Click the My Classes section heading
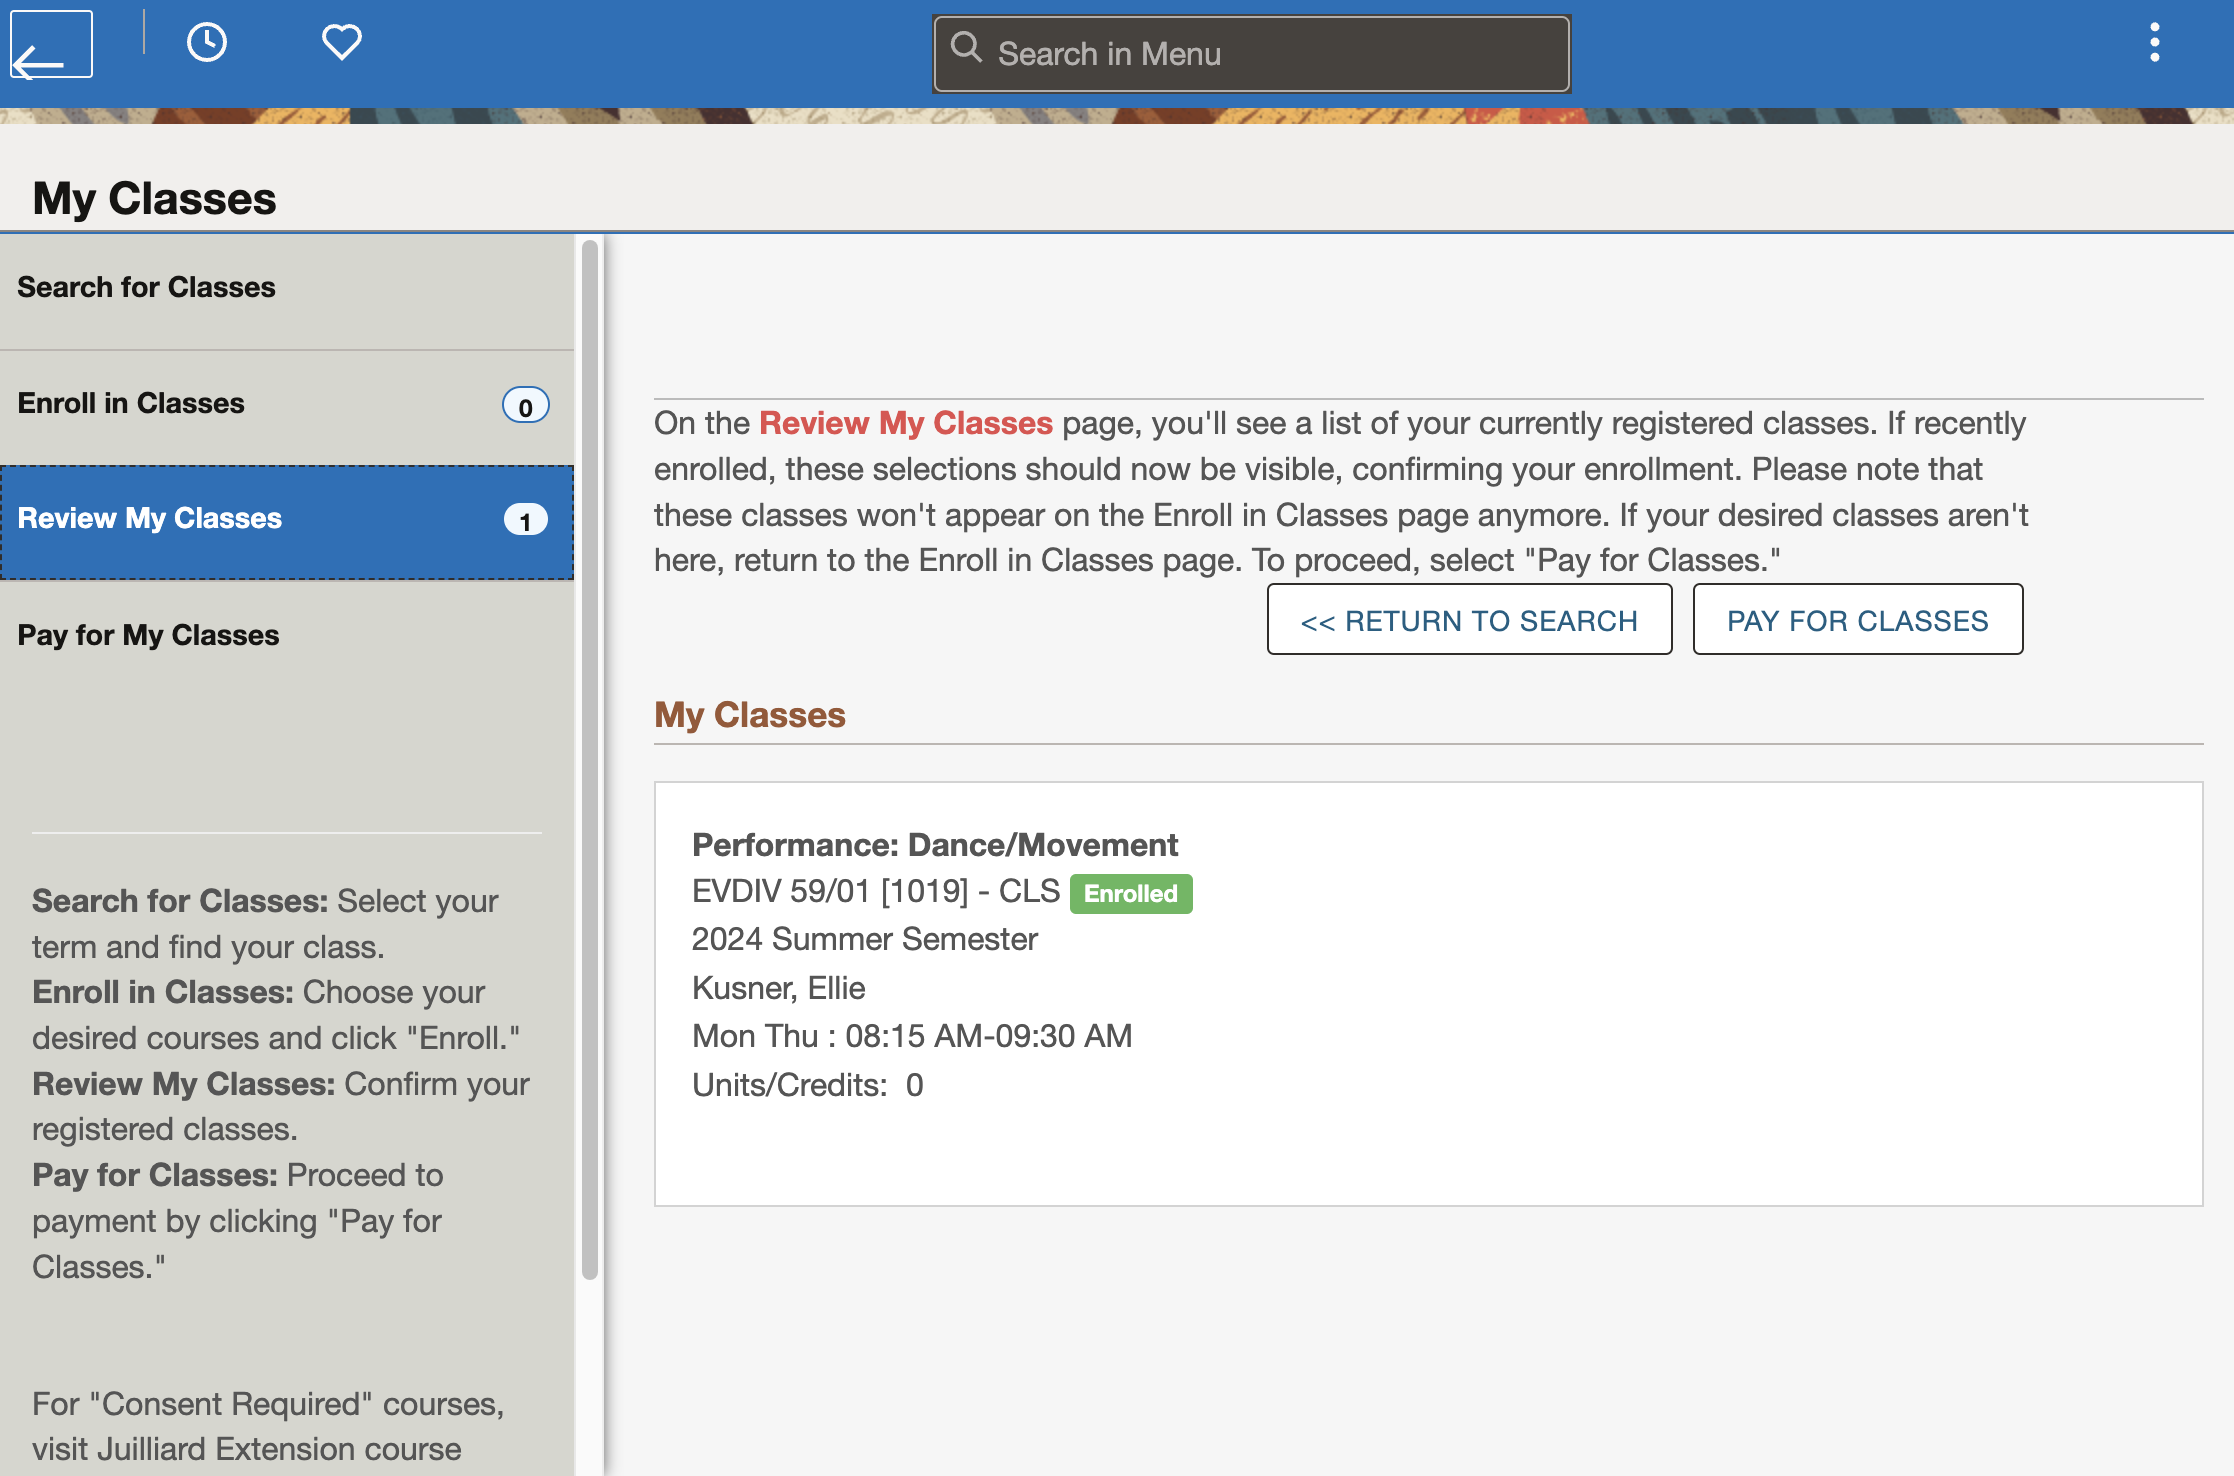Image resolution: width=2234 pixels, height=1476 pixels. [750, 715]
